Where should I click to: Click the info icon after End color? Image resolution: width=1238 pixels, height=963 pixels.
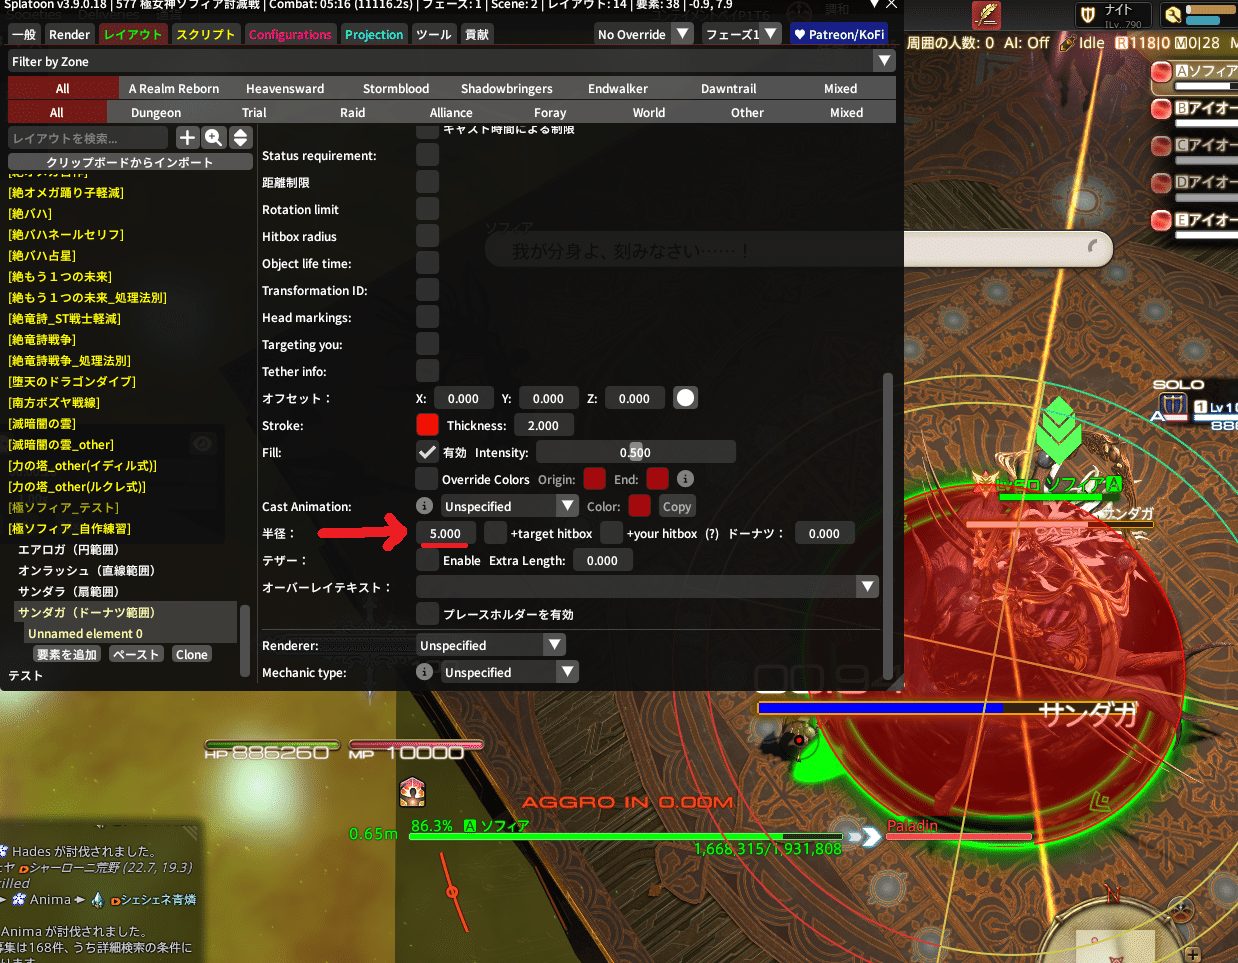pos(685,479)
